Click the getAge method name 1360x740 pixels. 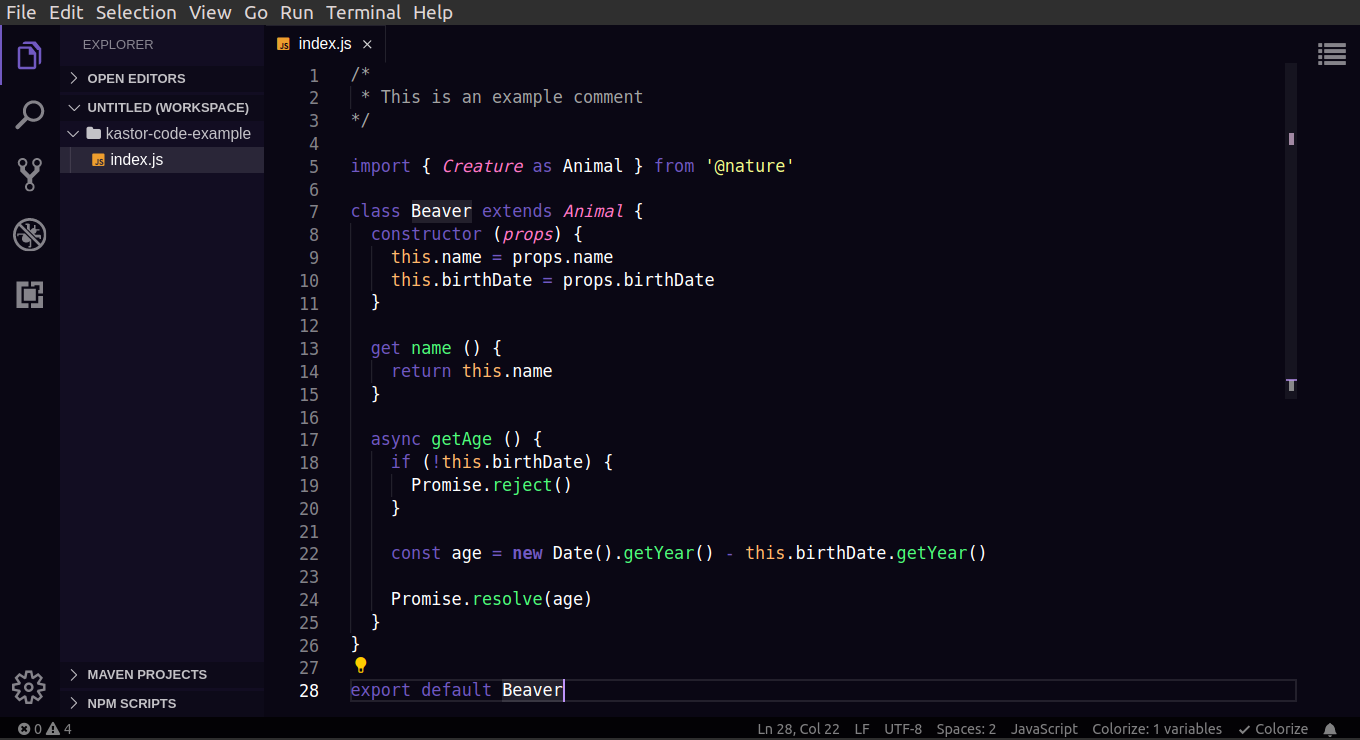[x=461, y=439]
